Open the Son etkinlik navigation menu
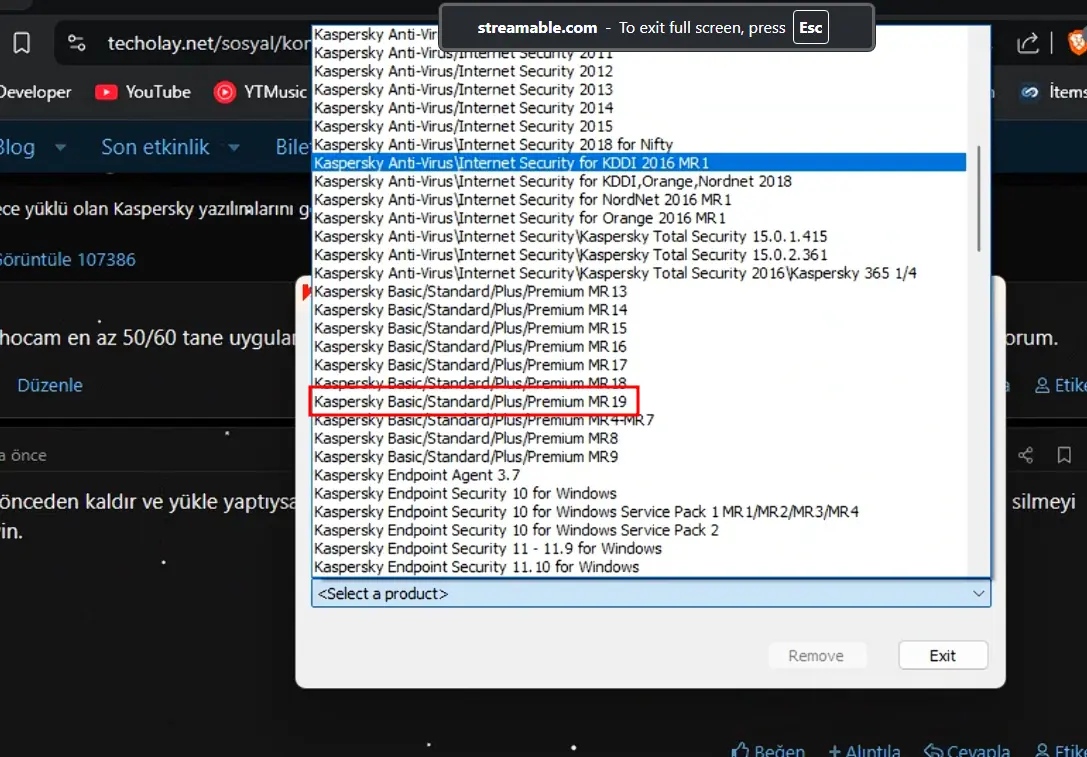Viewport: 1087px width, 757px height. point(155,147)
